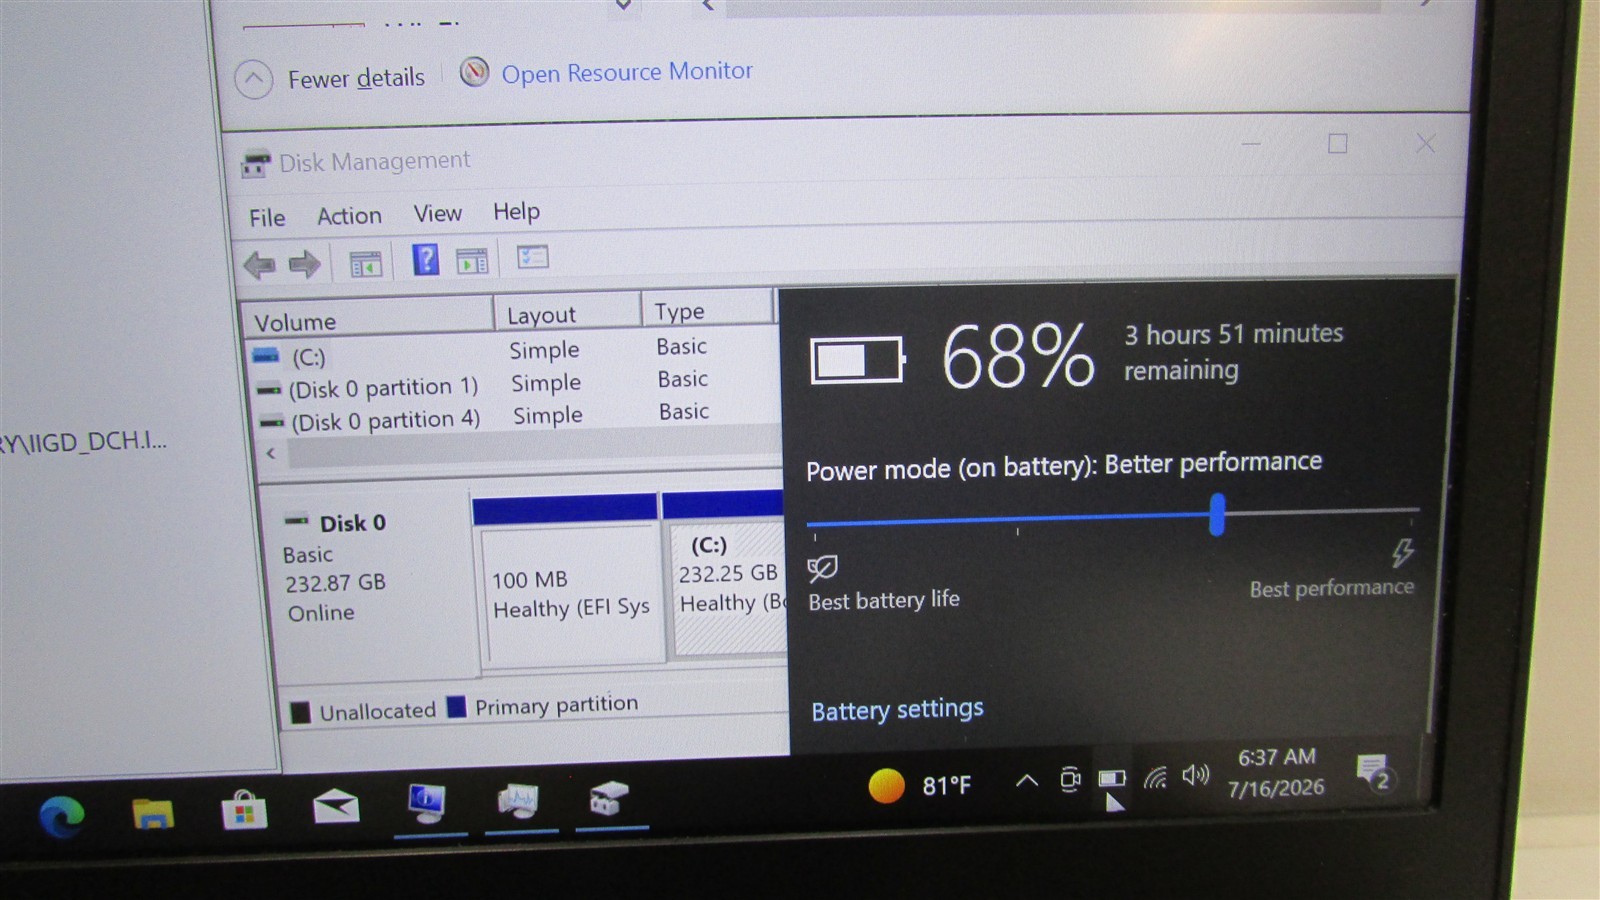Viewport: 1600px width, 900px height.
Task: Click Simple layout cell in the (C:) row
Action: [x=544, y=350]
